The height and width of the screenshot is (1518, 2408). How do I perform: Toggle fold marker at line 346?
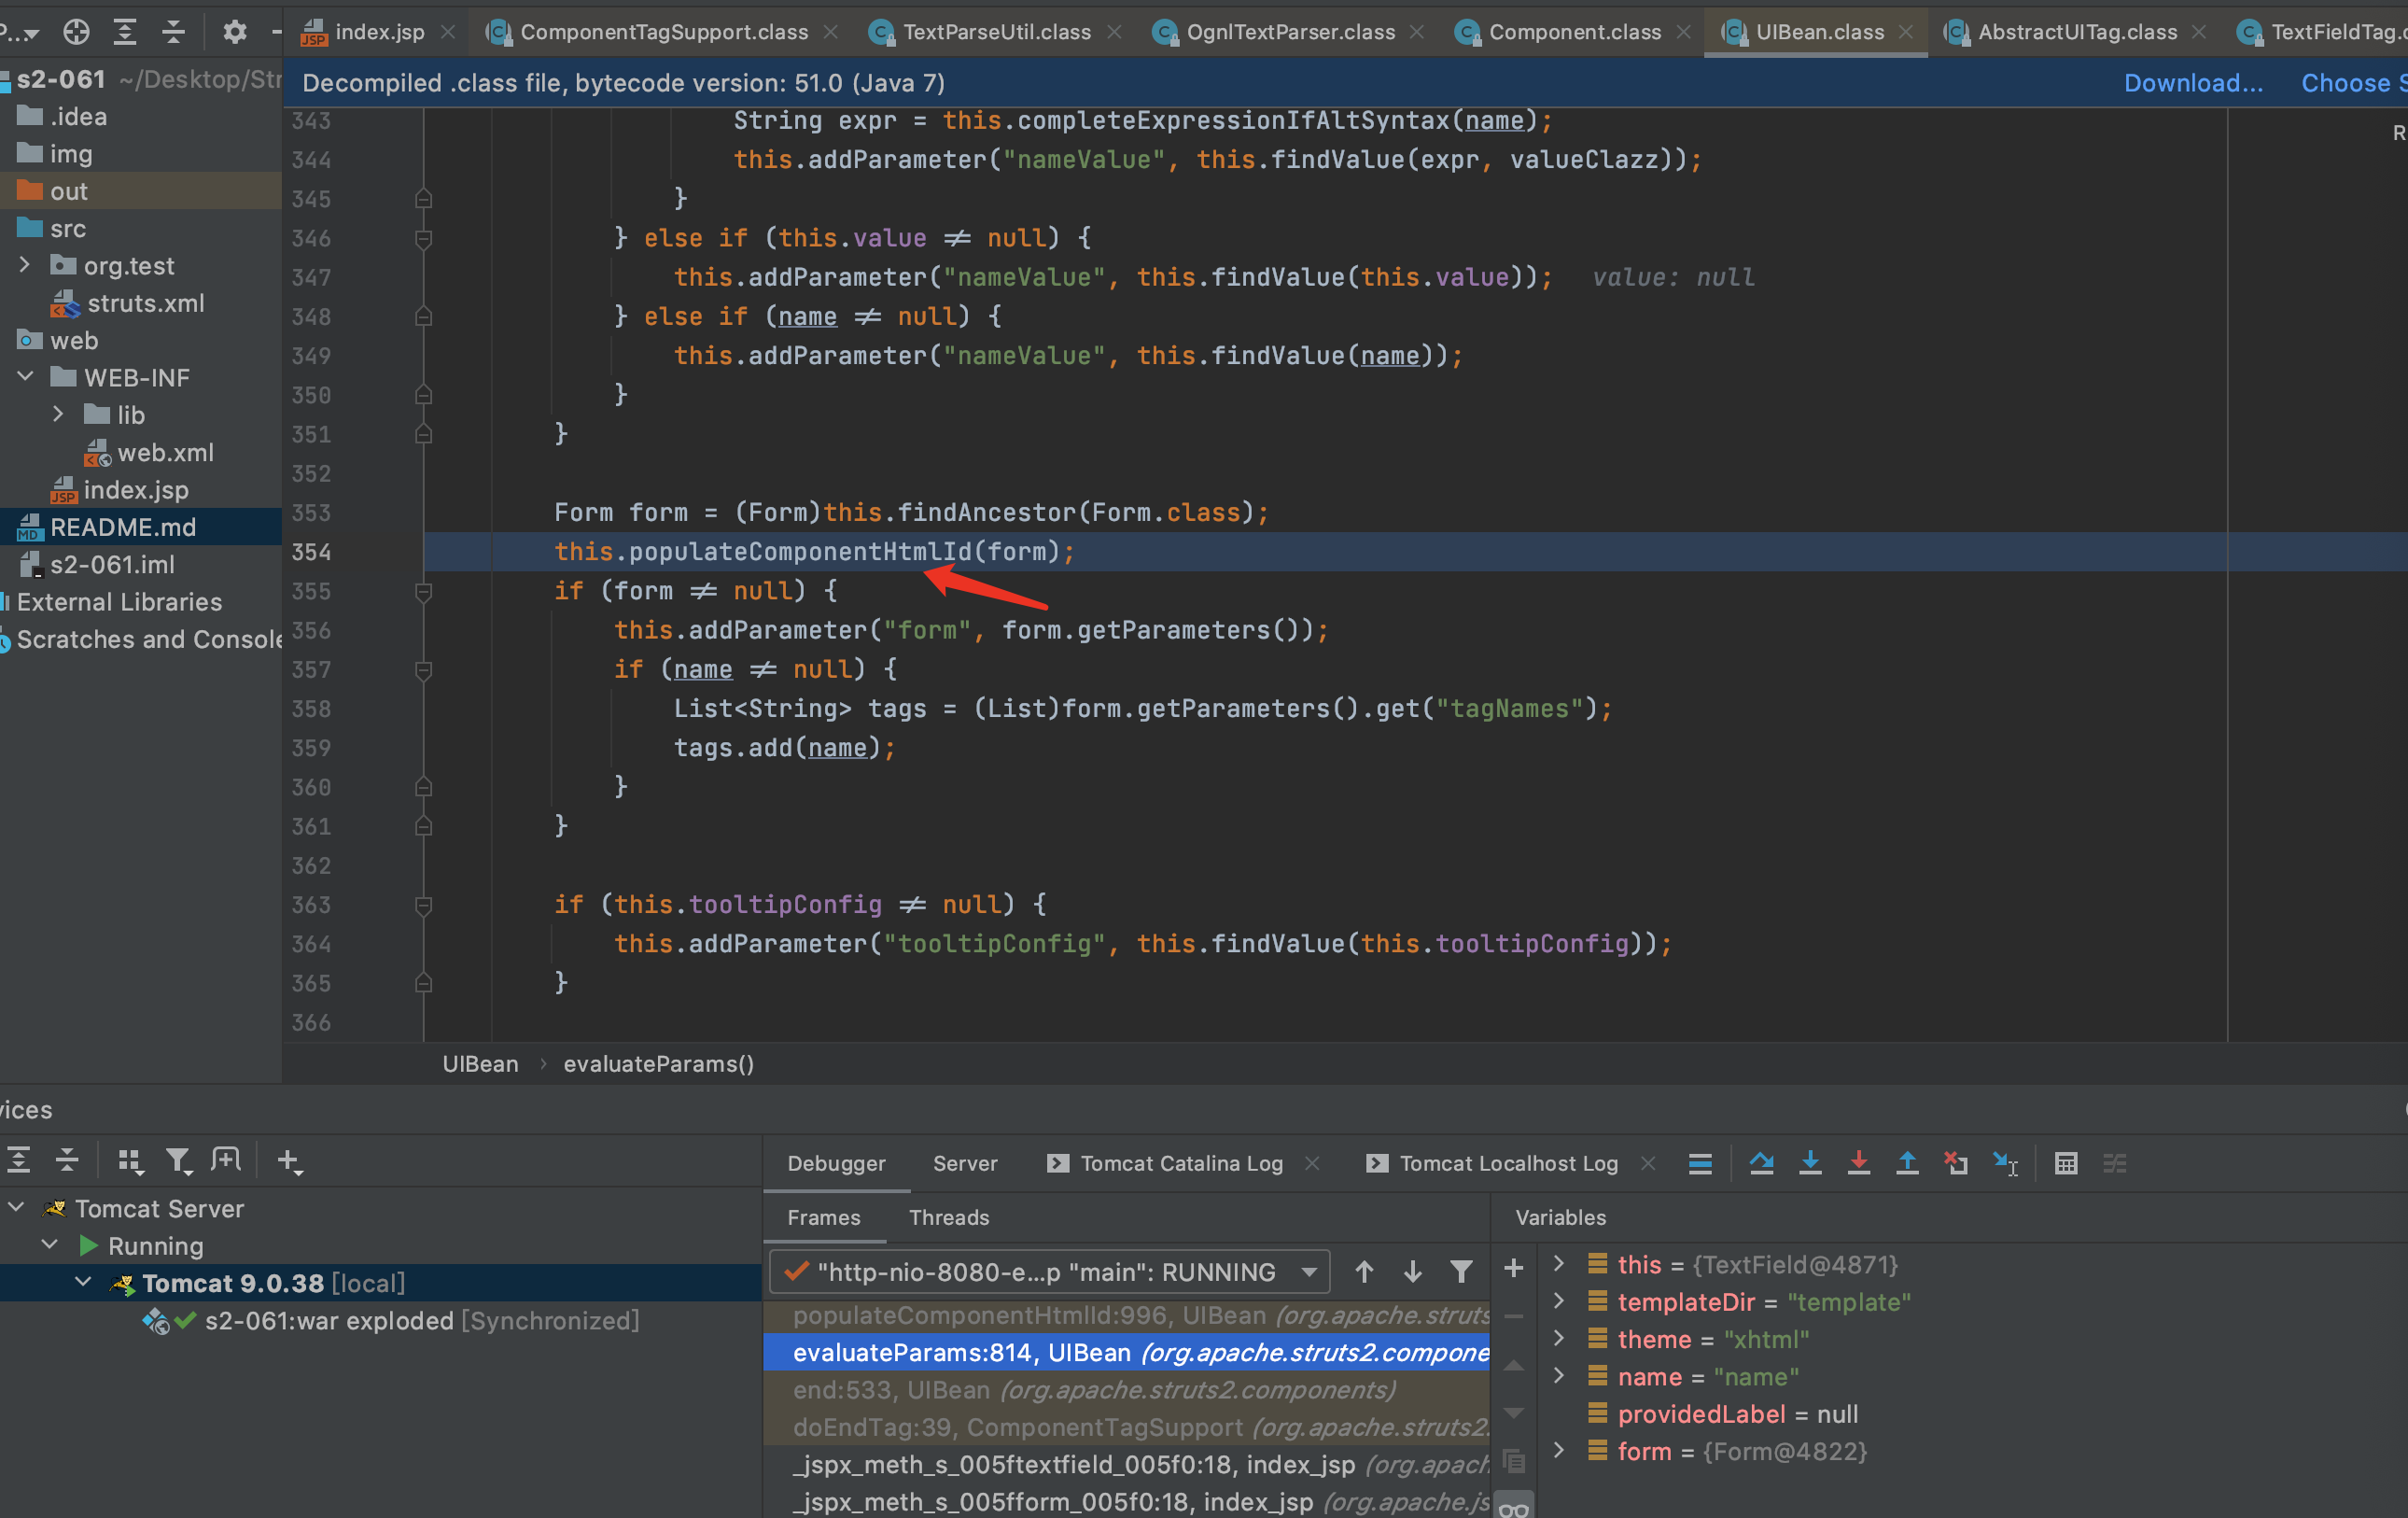click(423, 238)
